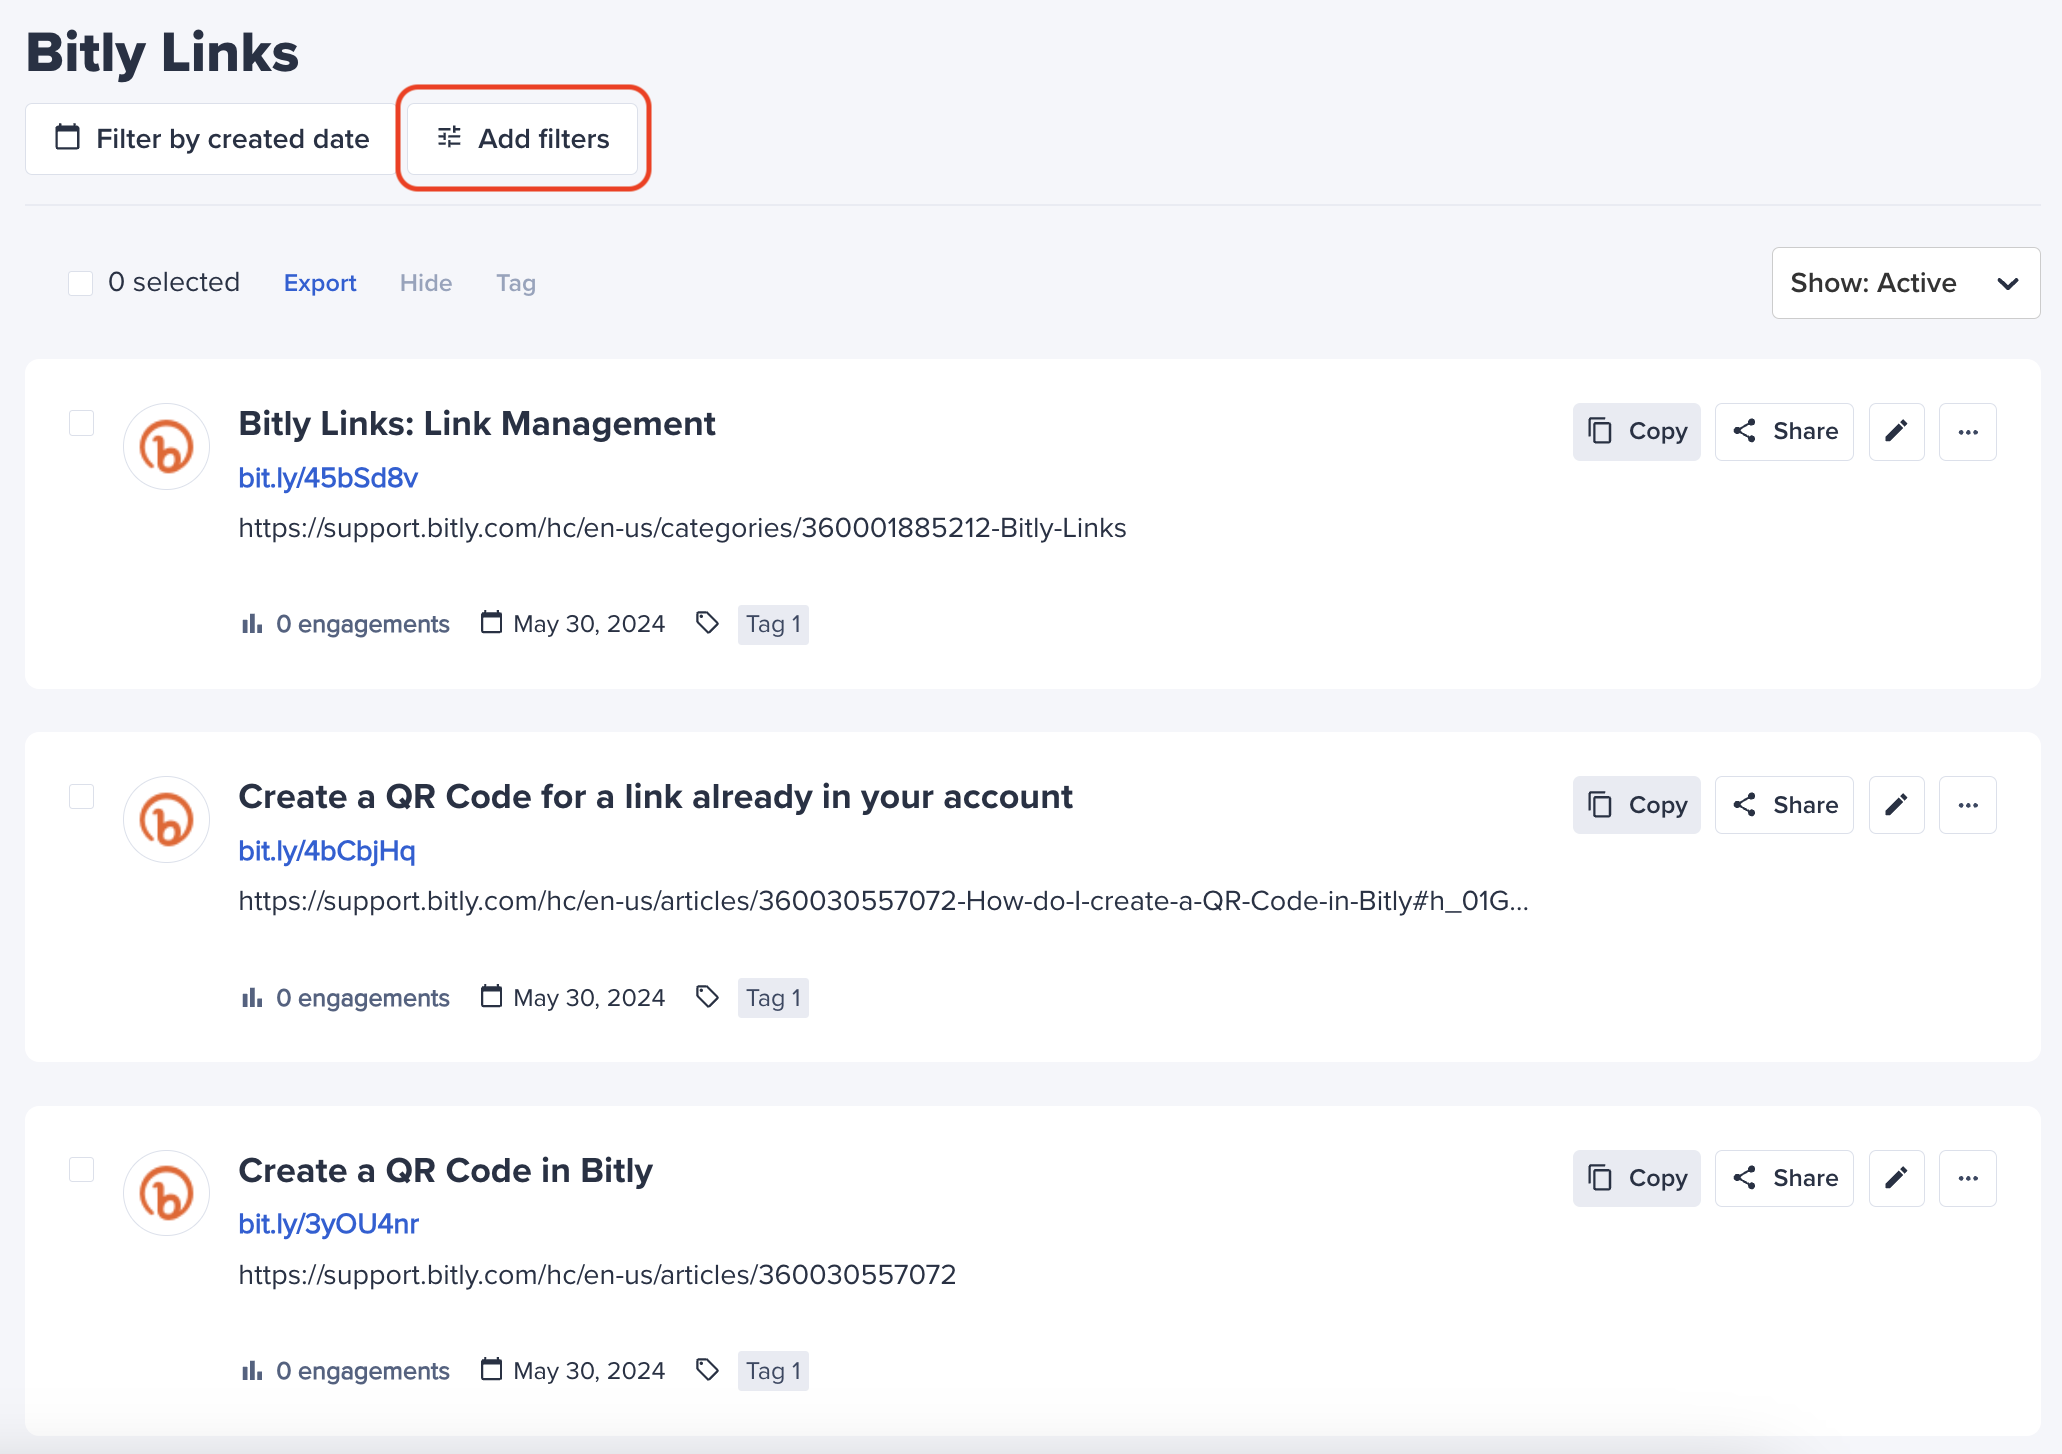The width and height of the screenshot is (2062, 1454).
Task: Click May 30, 2024 date on Link Management card
Action: [573, 624]
